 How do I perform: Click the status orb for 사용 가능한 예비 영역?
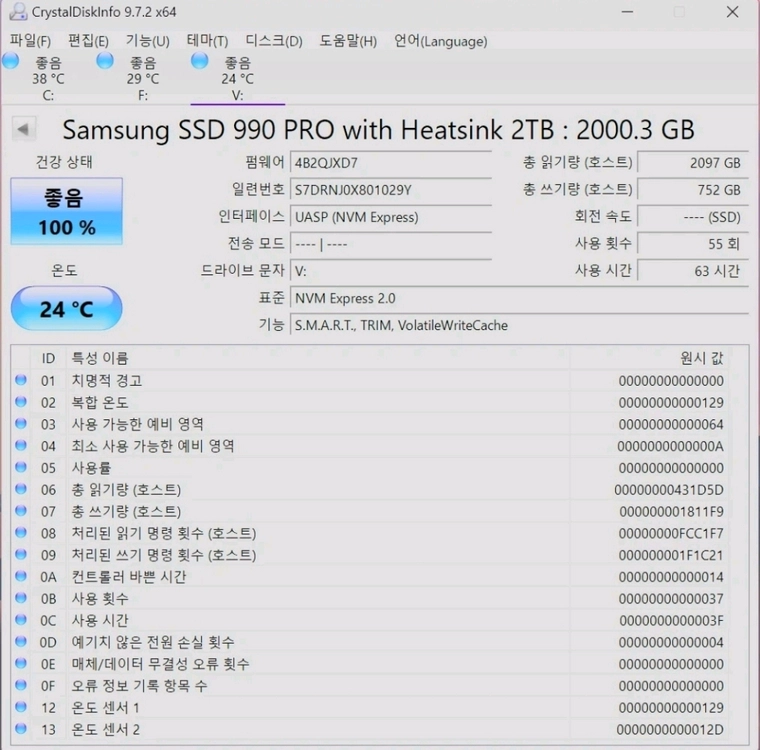click(x=21, y=424)
